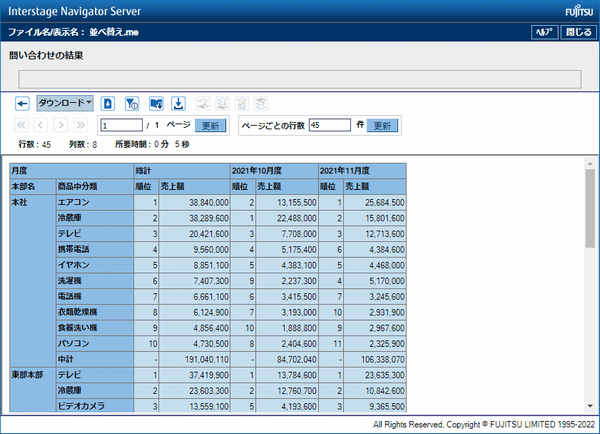Open the ヘルプ help button
The image size is (600, 434).
[544, 32]
